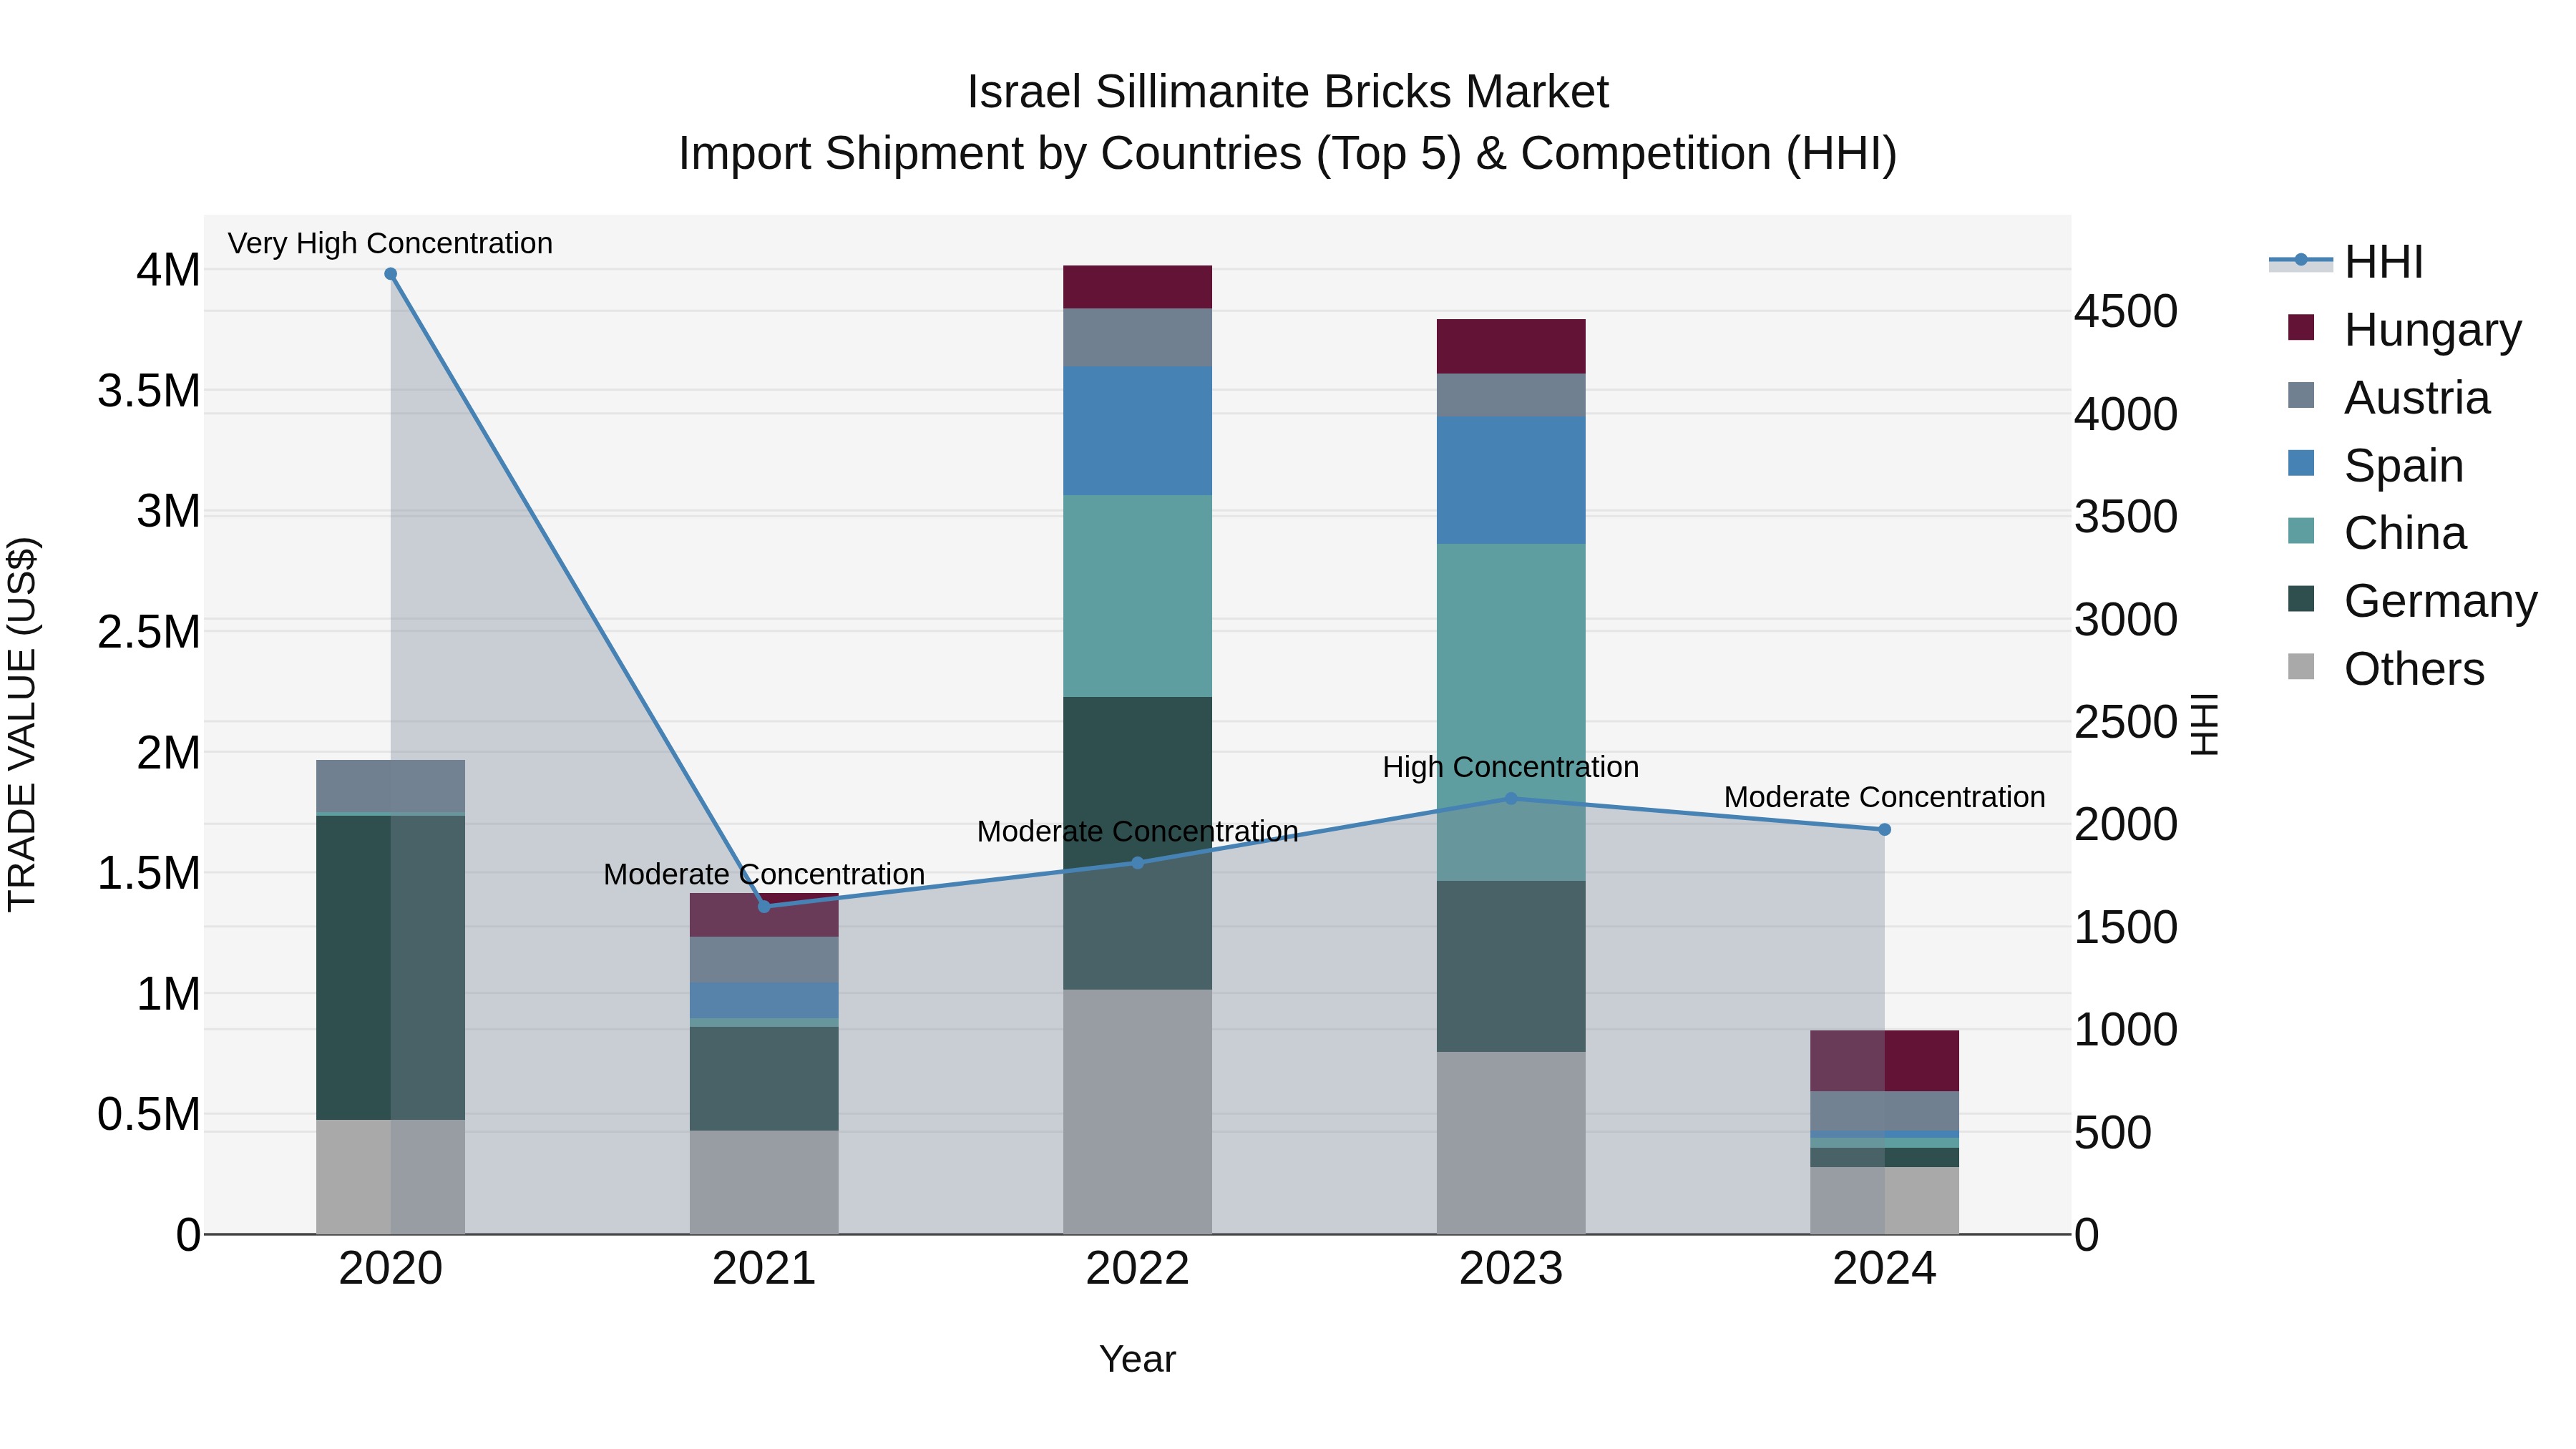Click the 'TRADE VALUE (US$)' axis title
2576x1449 pixels.
coord(22,724)
